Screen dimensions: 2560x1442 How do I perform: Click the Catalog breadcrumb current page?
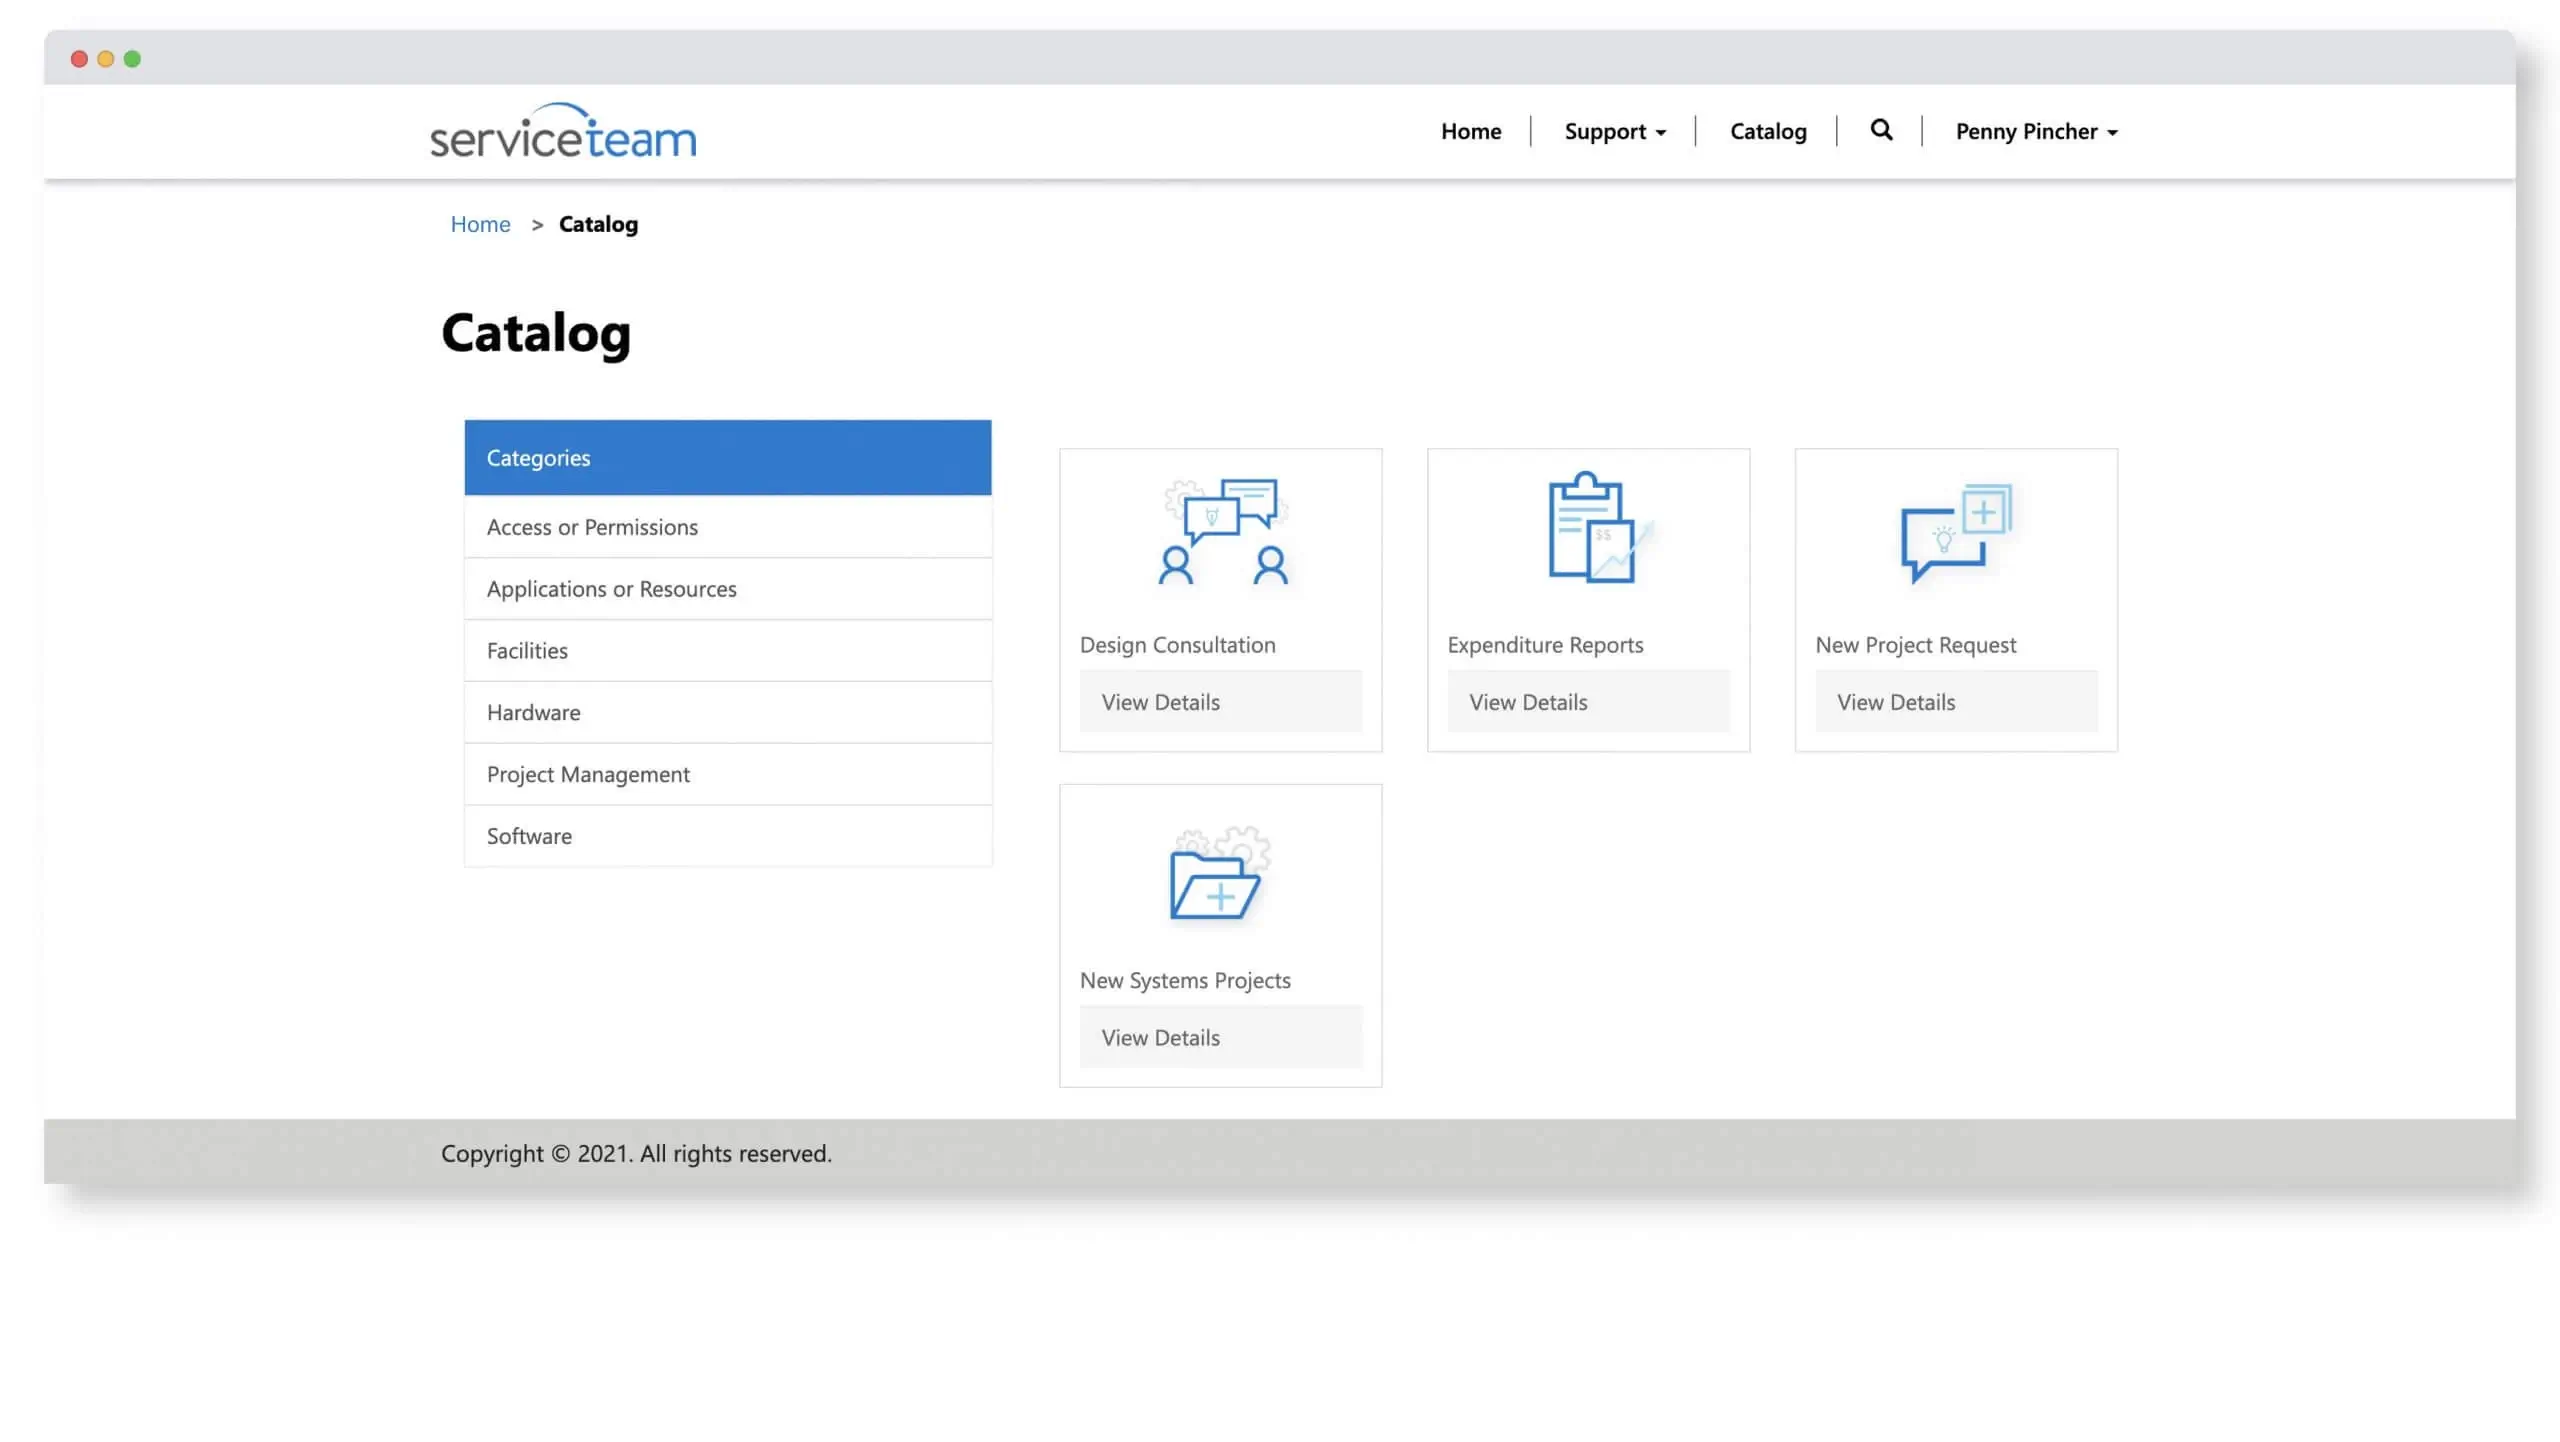(598, 224)
